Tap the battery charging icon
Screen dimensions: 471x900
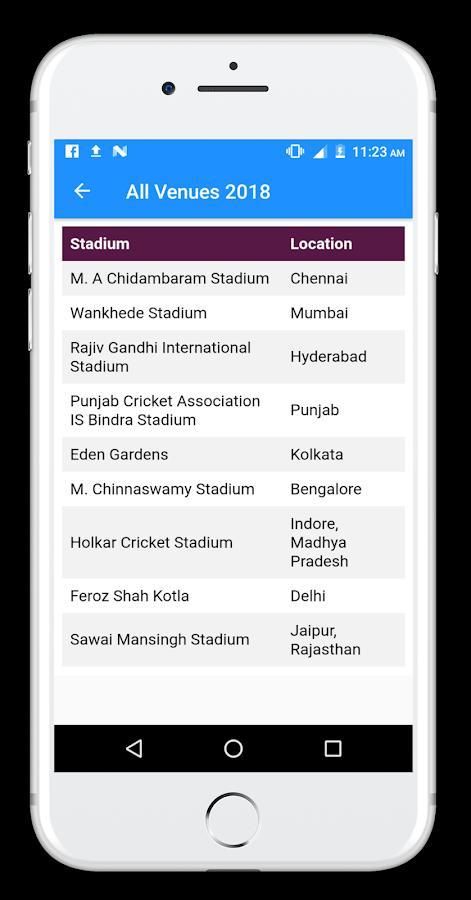(x=340, y=152)
